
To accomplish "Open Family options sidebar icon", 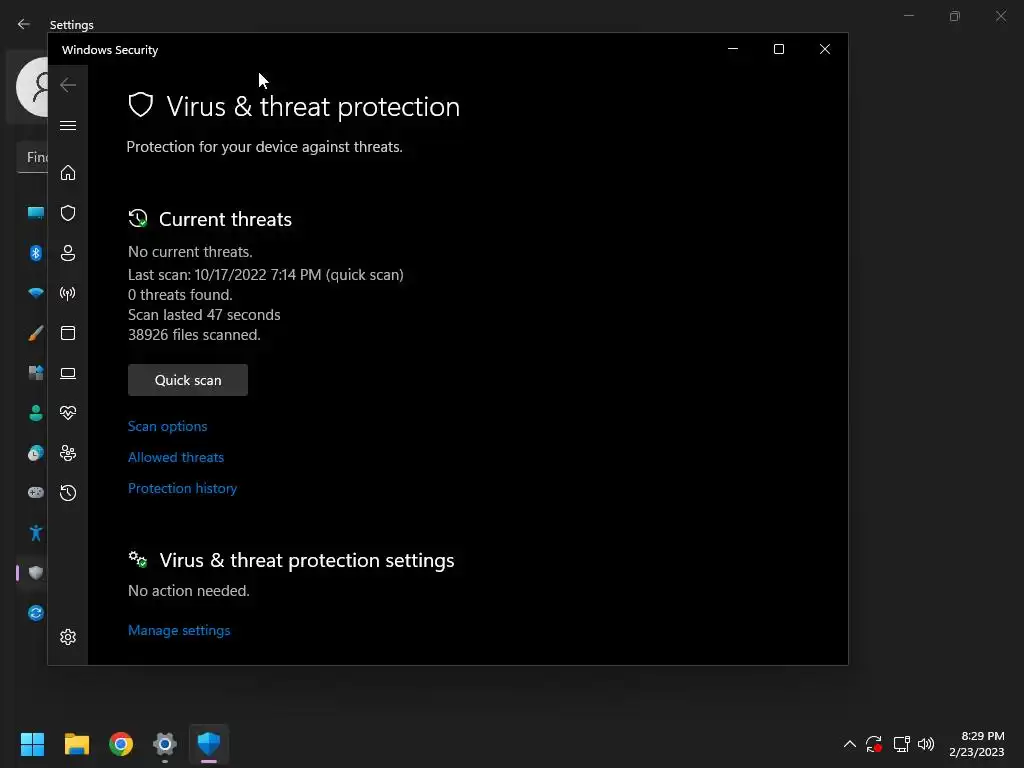I will click(x=68, y=453).
